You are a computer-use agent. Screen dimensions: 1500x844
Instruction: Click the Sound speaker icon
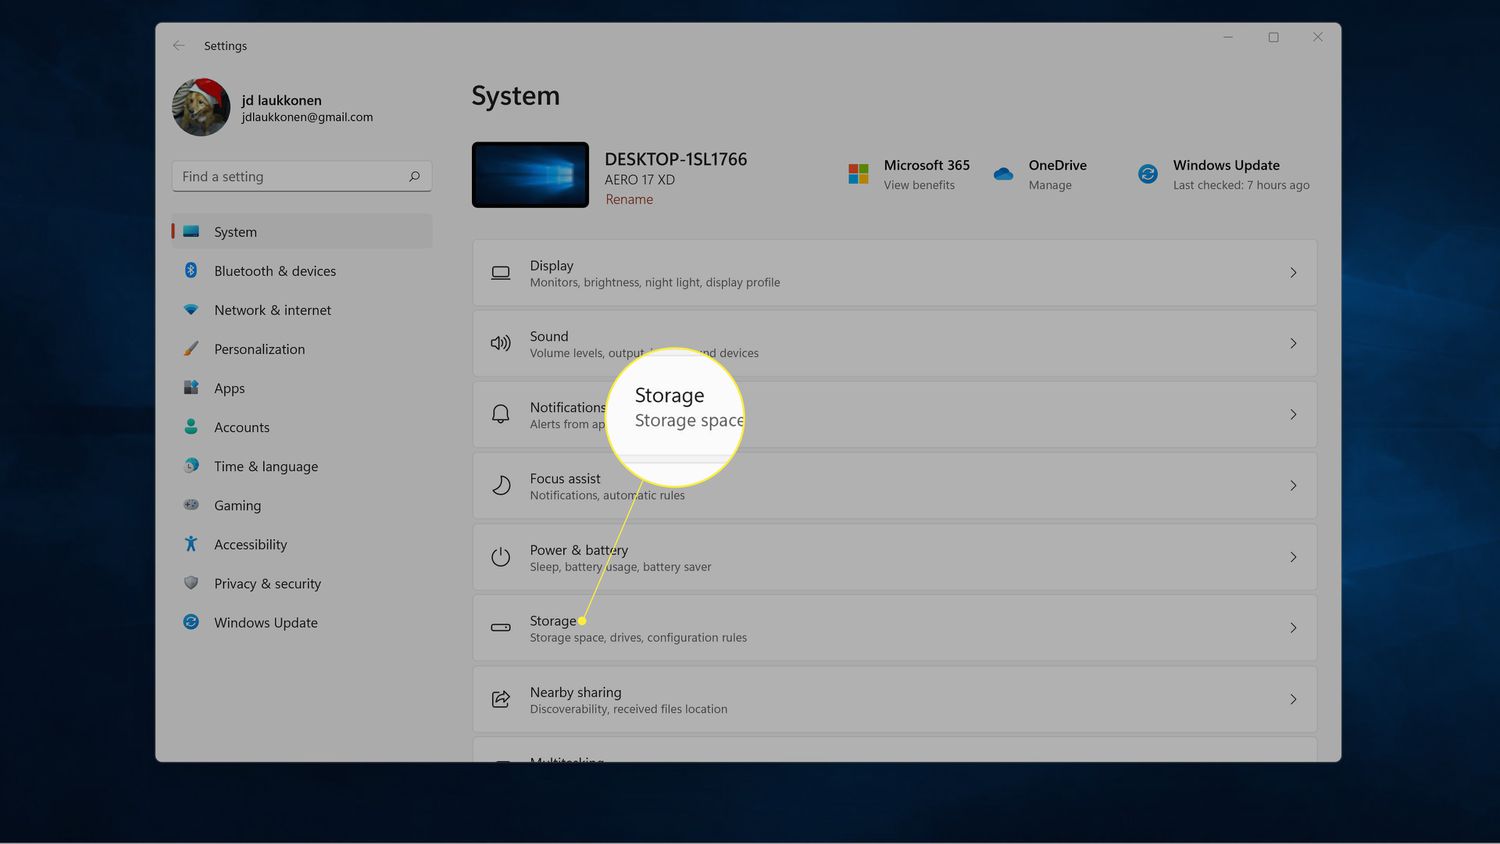[x=501, y=344]
